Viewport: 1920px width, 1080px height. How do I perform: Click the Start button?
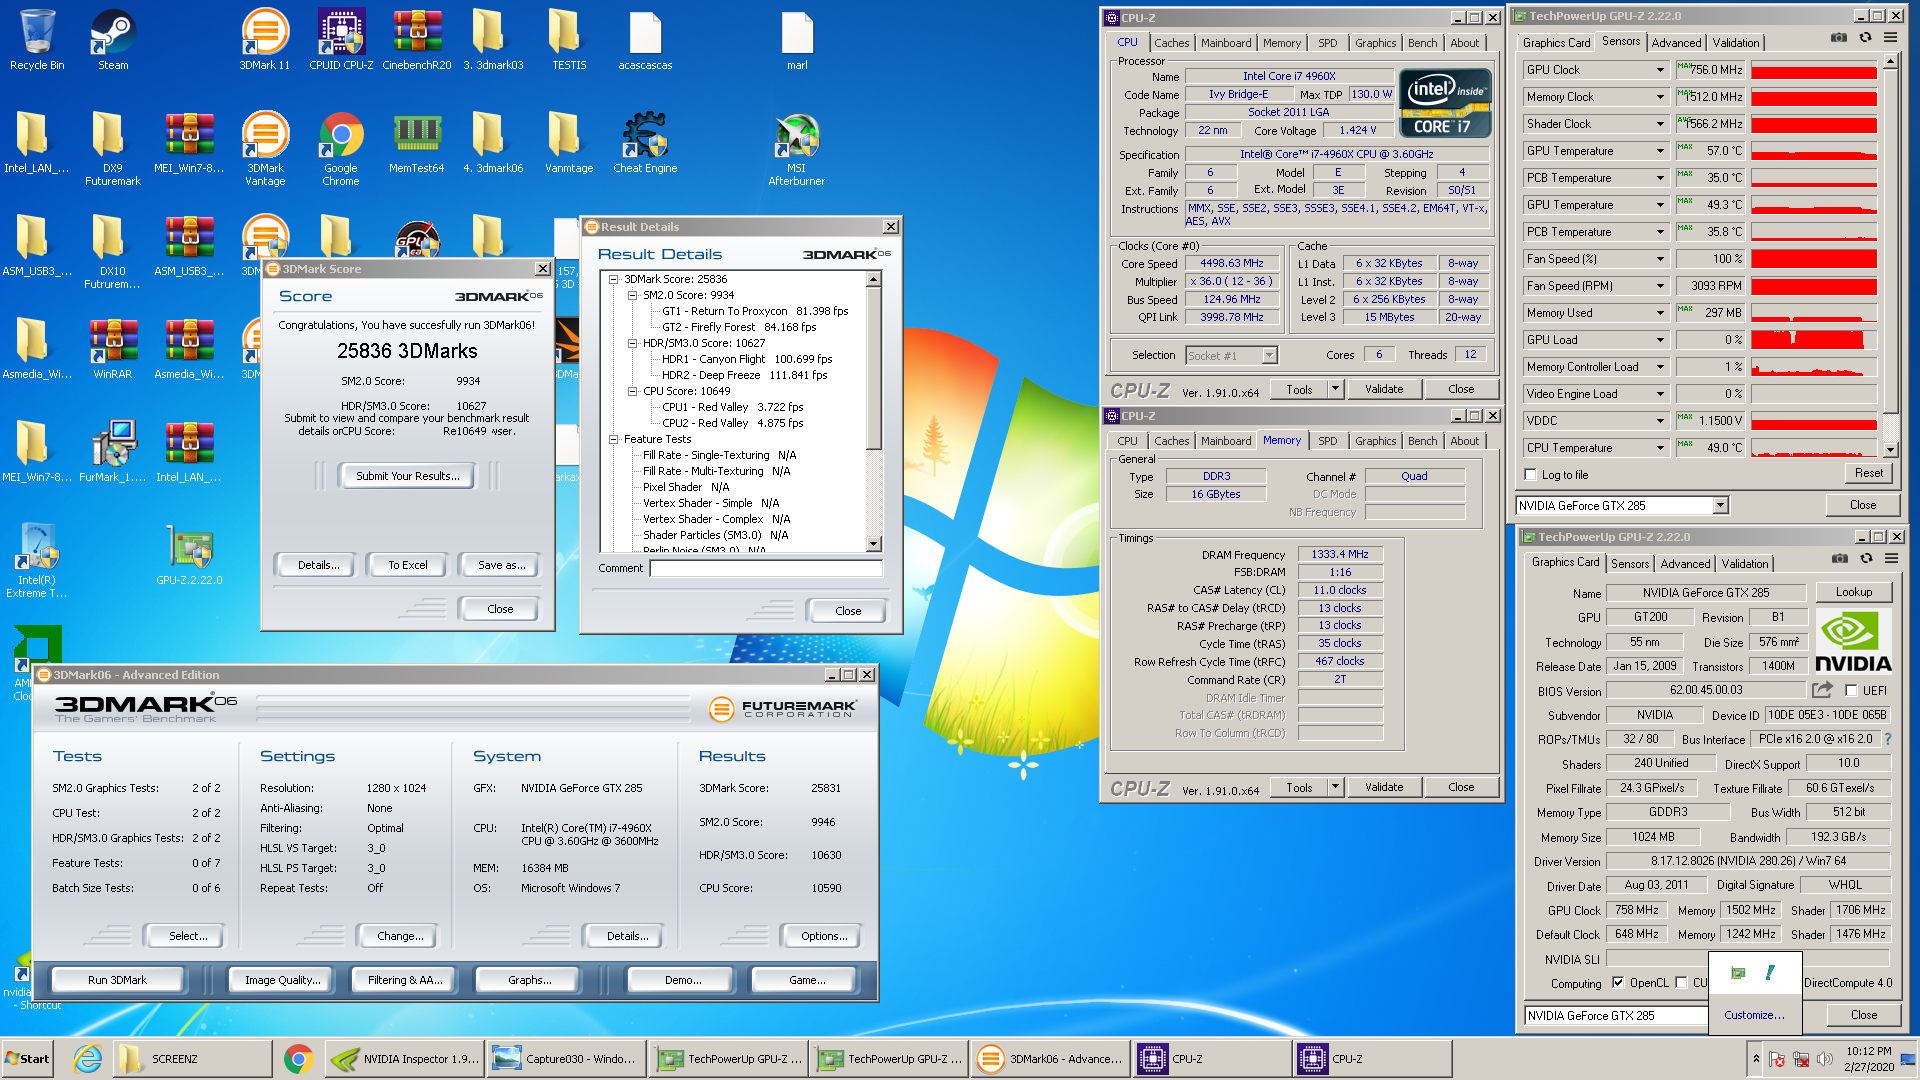click(27, 1059)
